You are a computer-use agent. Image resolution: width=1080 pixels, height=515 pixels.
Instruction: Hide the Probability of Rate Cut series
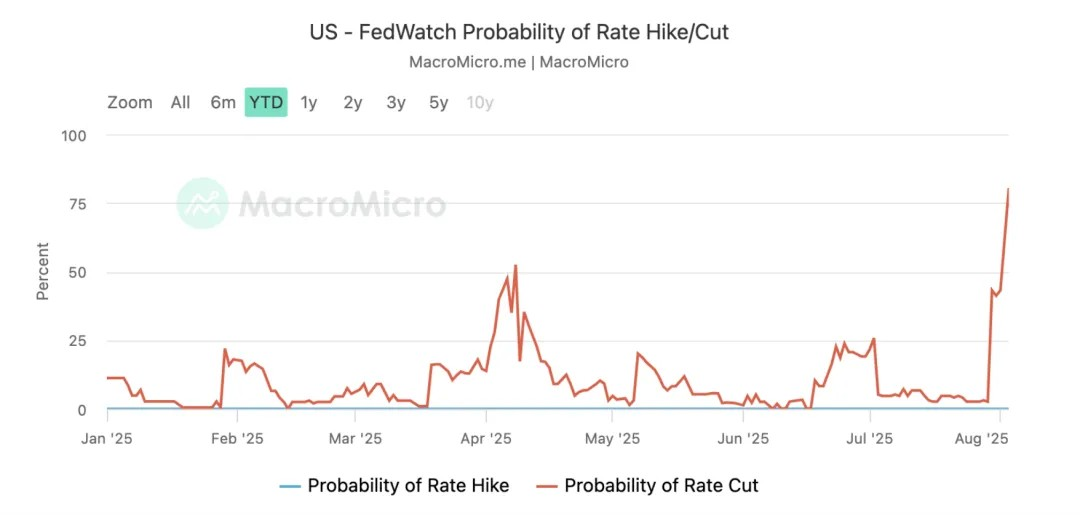click(661, 486)
